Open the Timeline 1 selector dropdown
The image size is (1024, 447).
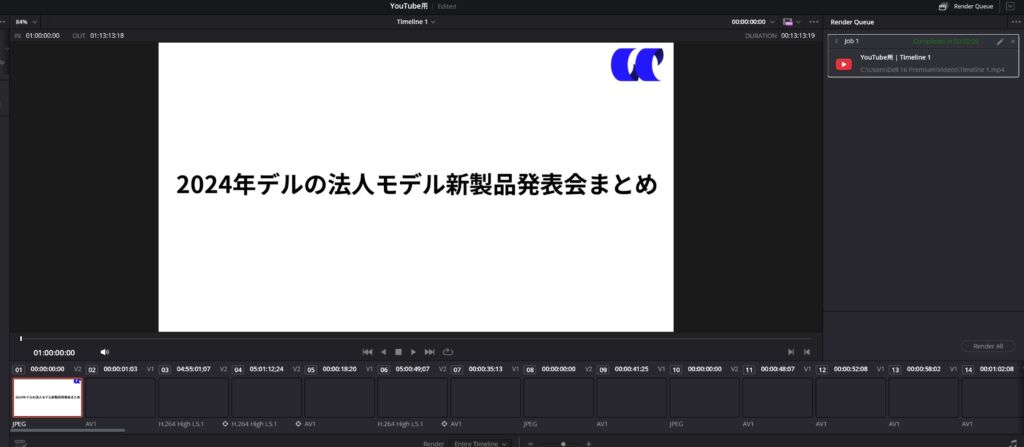(416, 22)
